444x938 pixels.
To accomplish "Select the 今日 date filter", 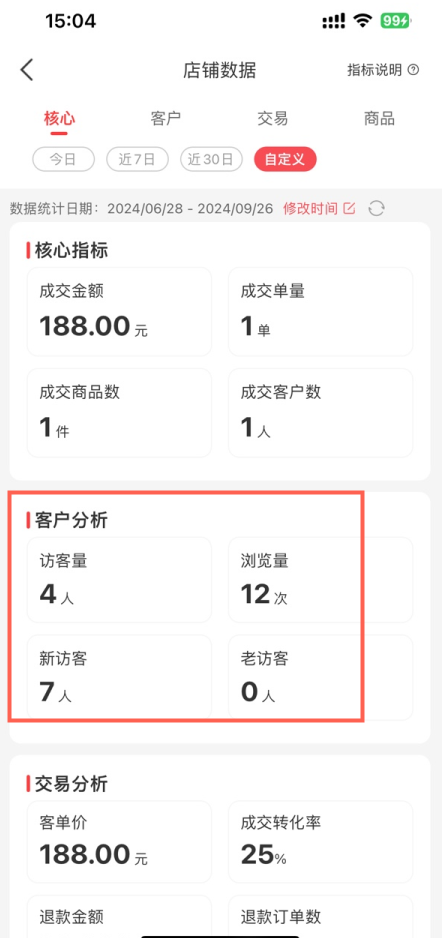I will tap(63, 159).
